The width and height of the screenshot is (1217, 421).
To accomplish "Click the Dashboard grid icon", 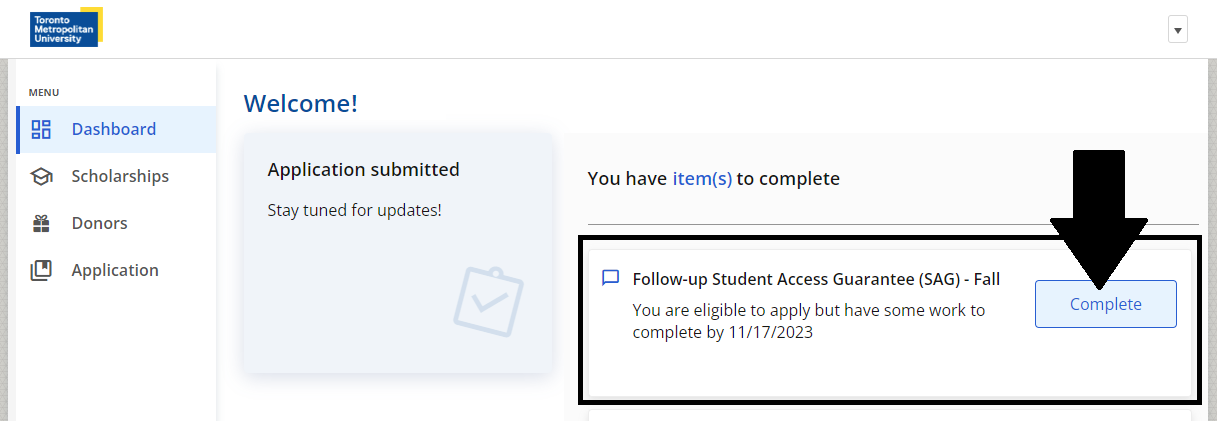I will [41, 129].
